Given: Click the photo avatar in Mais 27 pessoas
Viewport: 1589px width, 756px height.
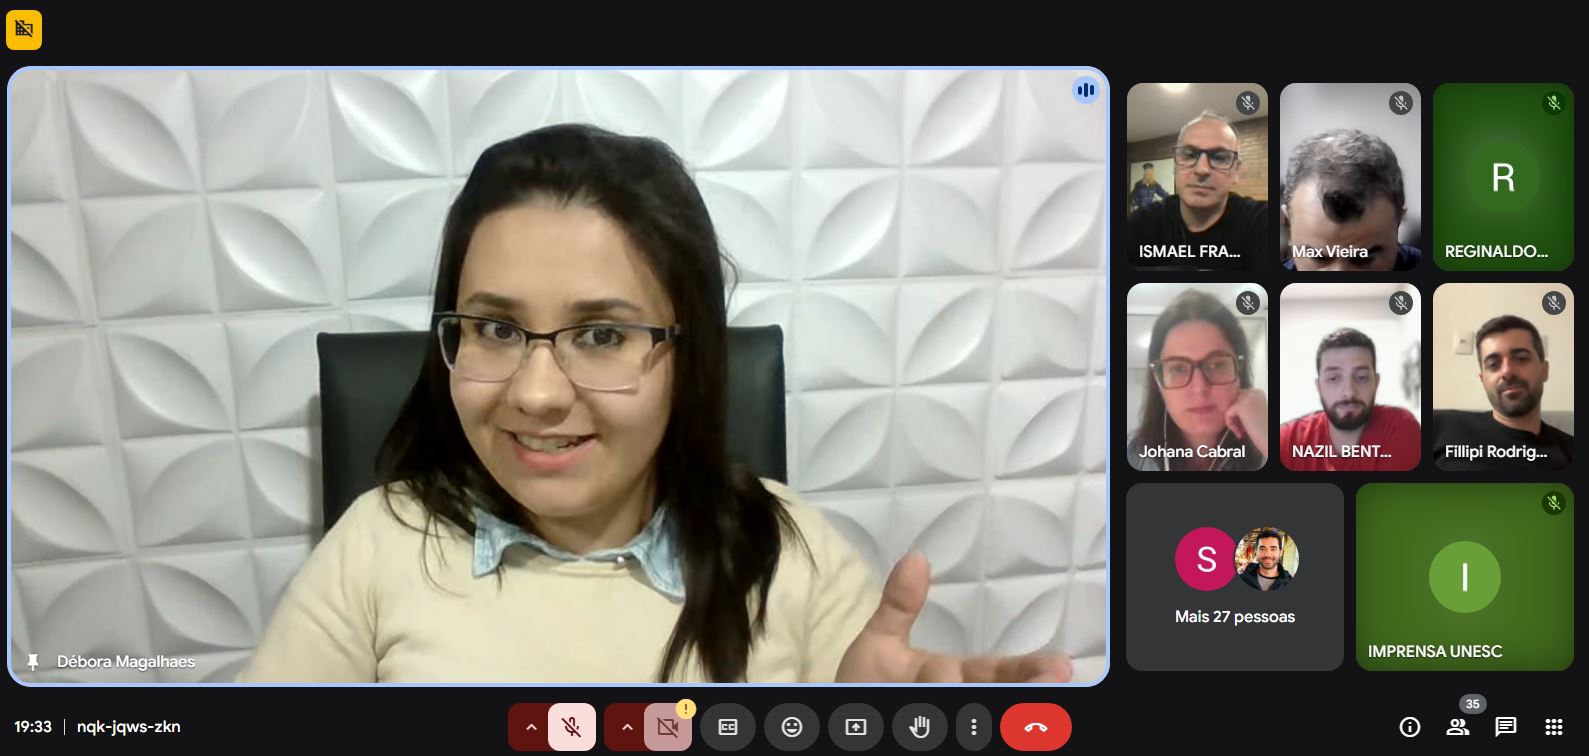Looking at the screenshot, I should click(x=1266, y=559).
